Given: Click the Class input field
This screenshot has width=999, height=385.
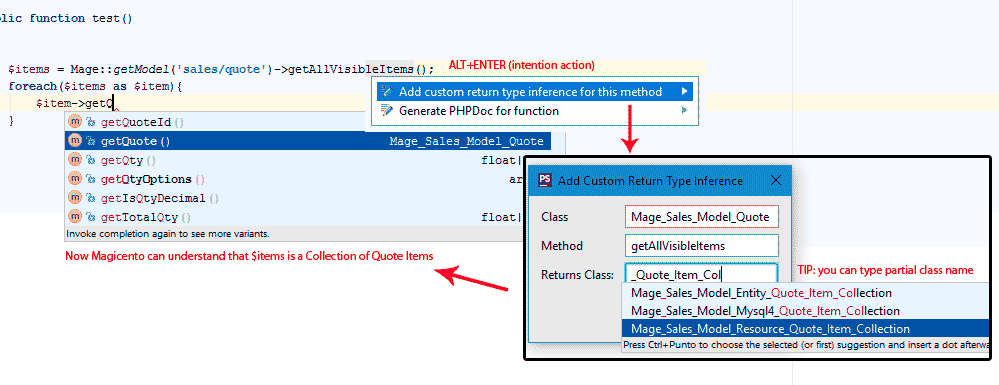Looking at the screenshot, I should click(701, 217).
